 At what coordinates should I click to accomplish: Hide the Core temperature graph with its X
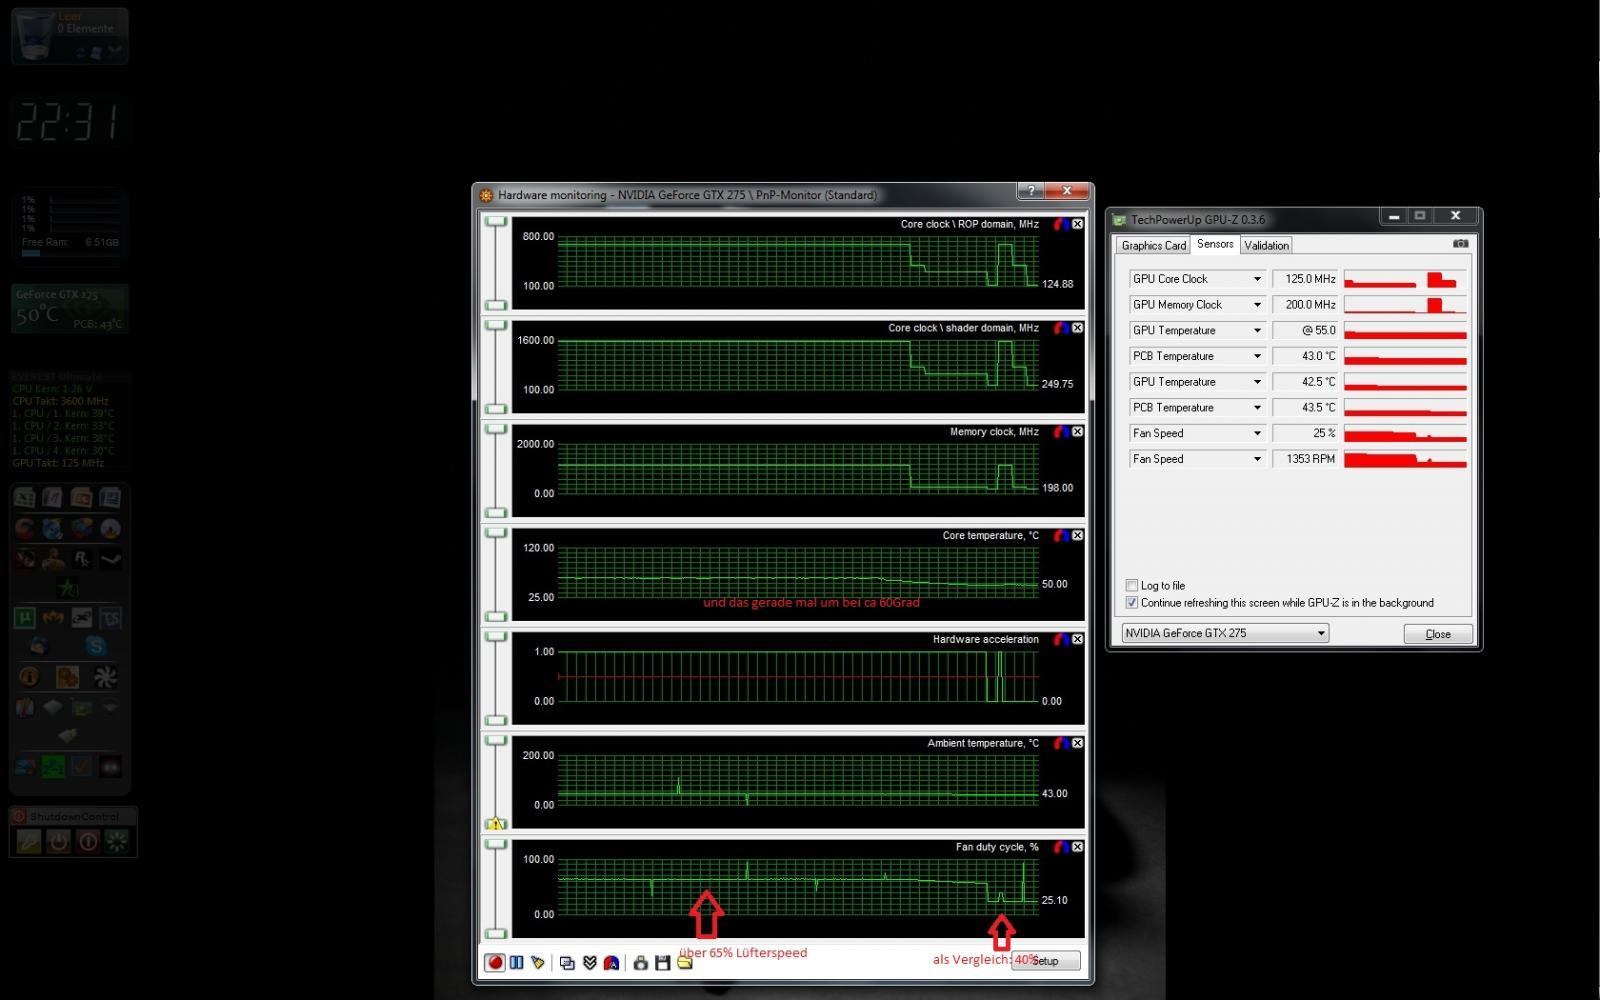point(1078,536)
